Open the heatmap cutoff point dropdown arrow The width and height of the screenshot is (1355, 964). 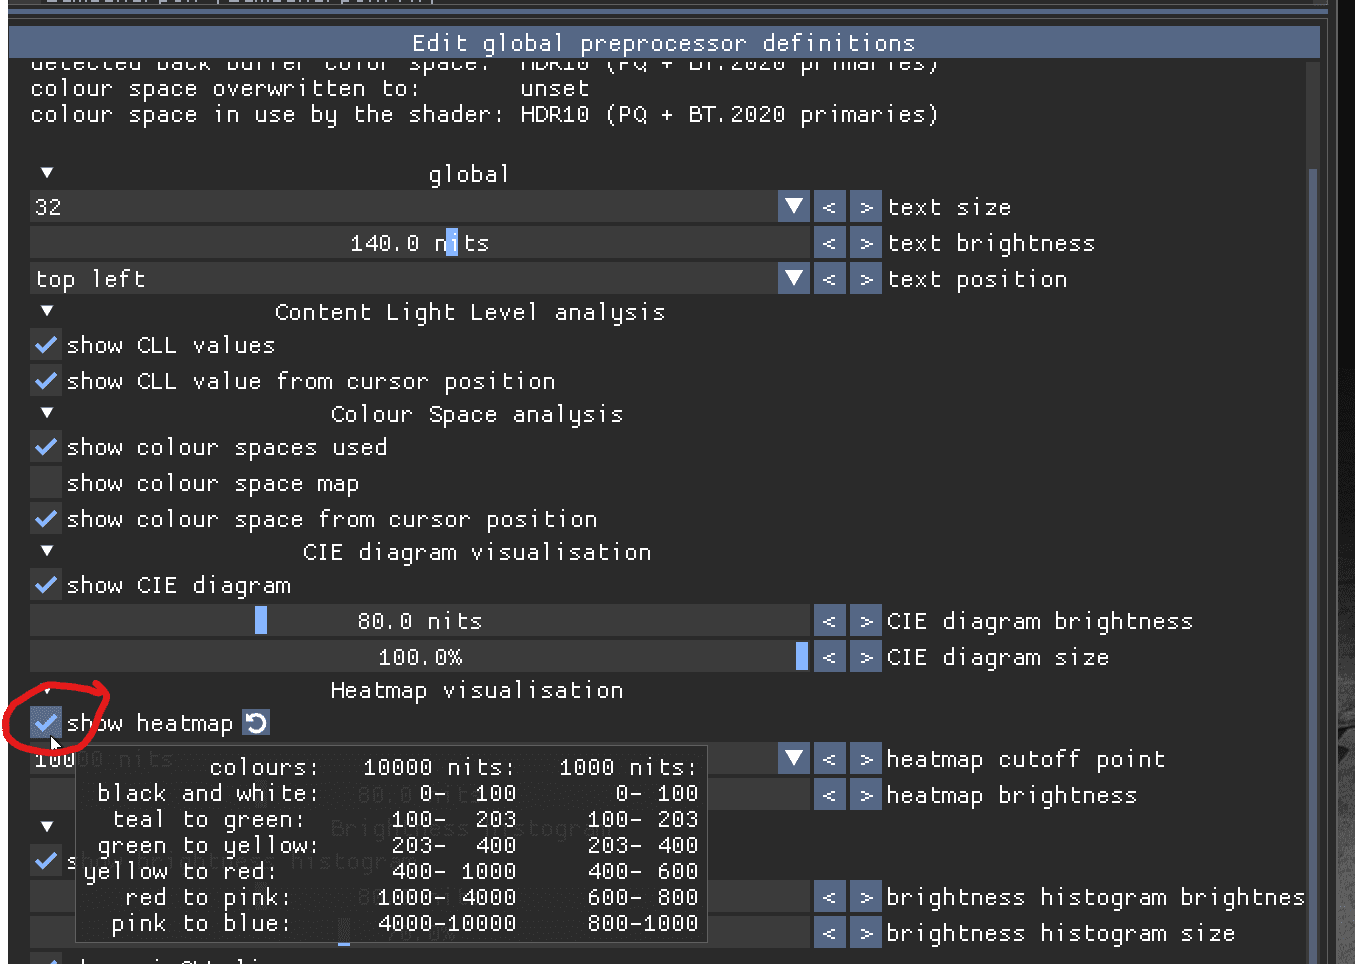coord(794,759)
